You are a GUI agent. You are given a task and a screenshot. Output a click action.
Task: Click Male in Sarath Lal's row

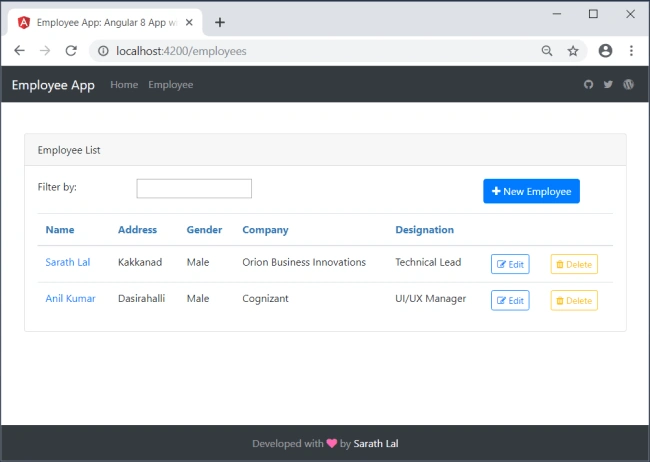click(198, 262)
